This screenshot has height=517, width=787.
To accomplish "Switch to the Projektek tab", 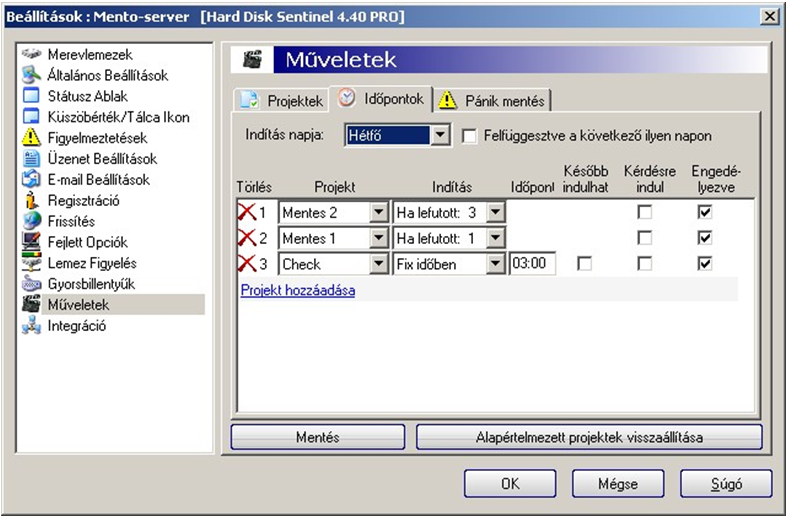I will [282, 101].
